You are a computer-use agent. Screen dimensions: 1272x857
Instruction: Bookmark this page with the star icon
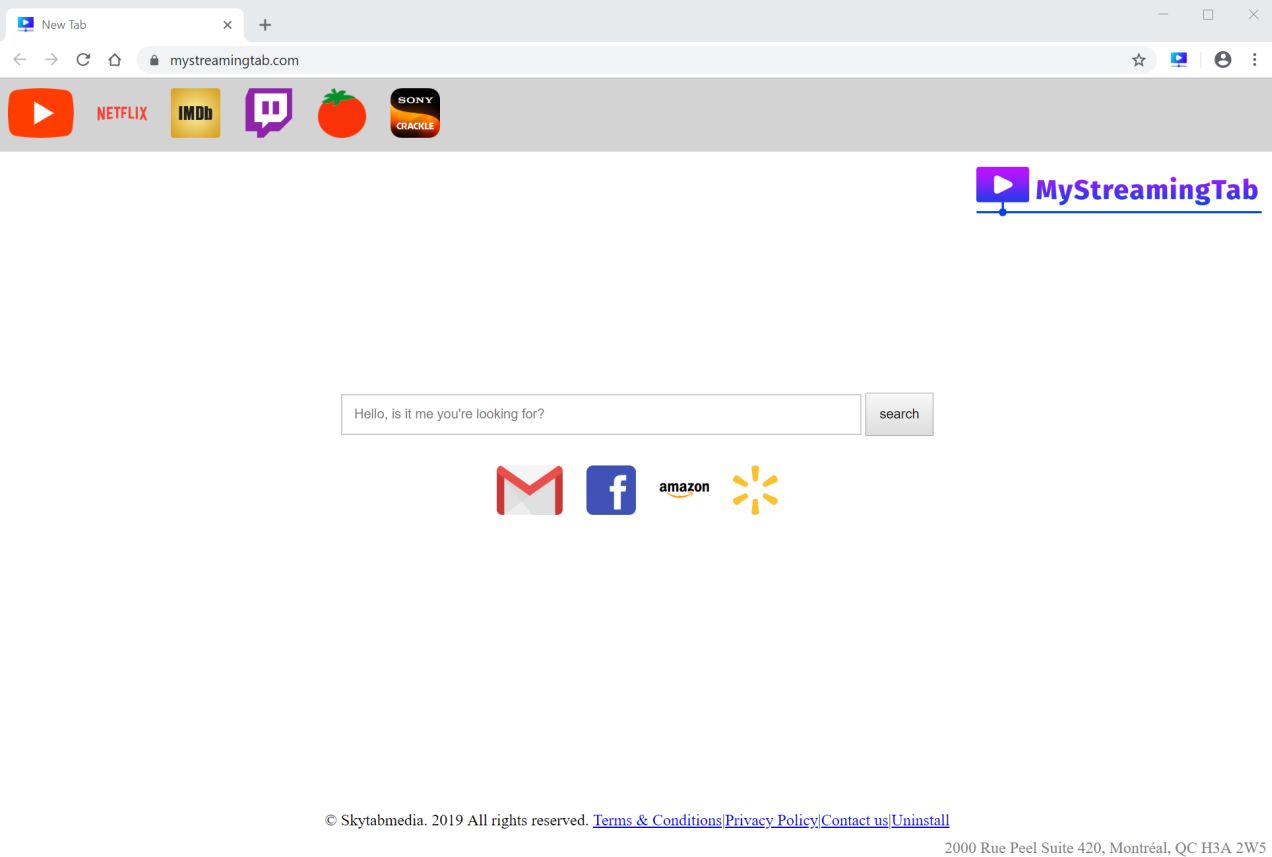(x=1138, y=60)
